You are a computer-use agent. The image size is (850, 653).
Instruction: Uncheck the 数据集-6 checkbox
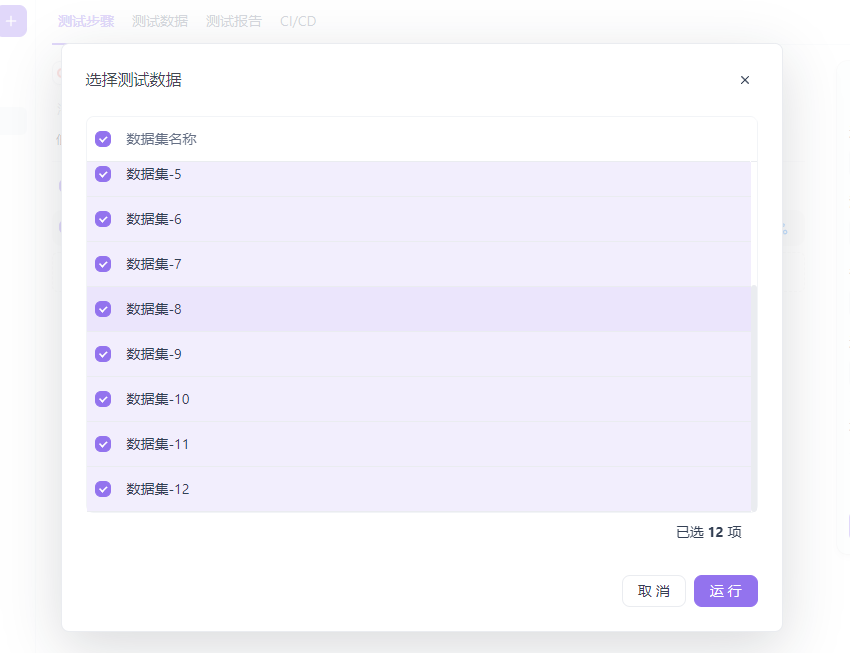click(103, 219)
